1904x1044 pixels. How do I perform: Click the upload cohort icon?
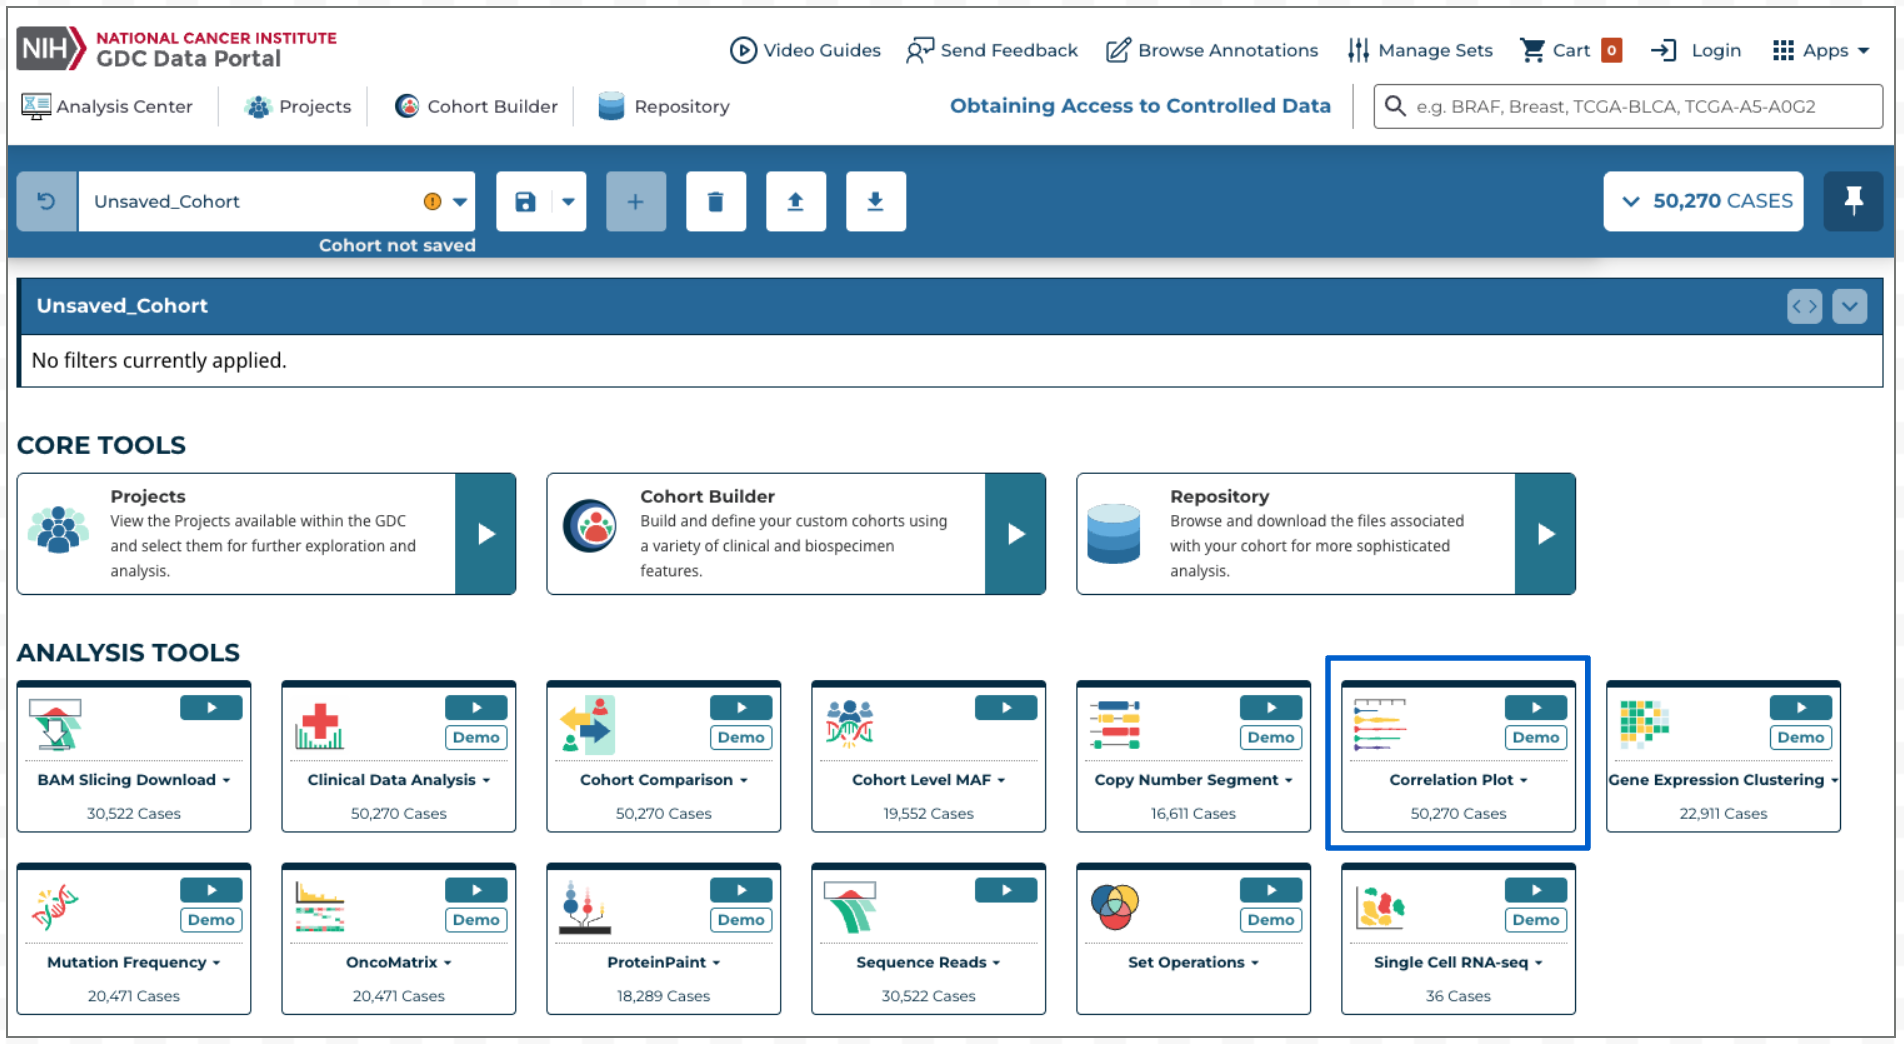[795, 202]
